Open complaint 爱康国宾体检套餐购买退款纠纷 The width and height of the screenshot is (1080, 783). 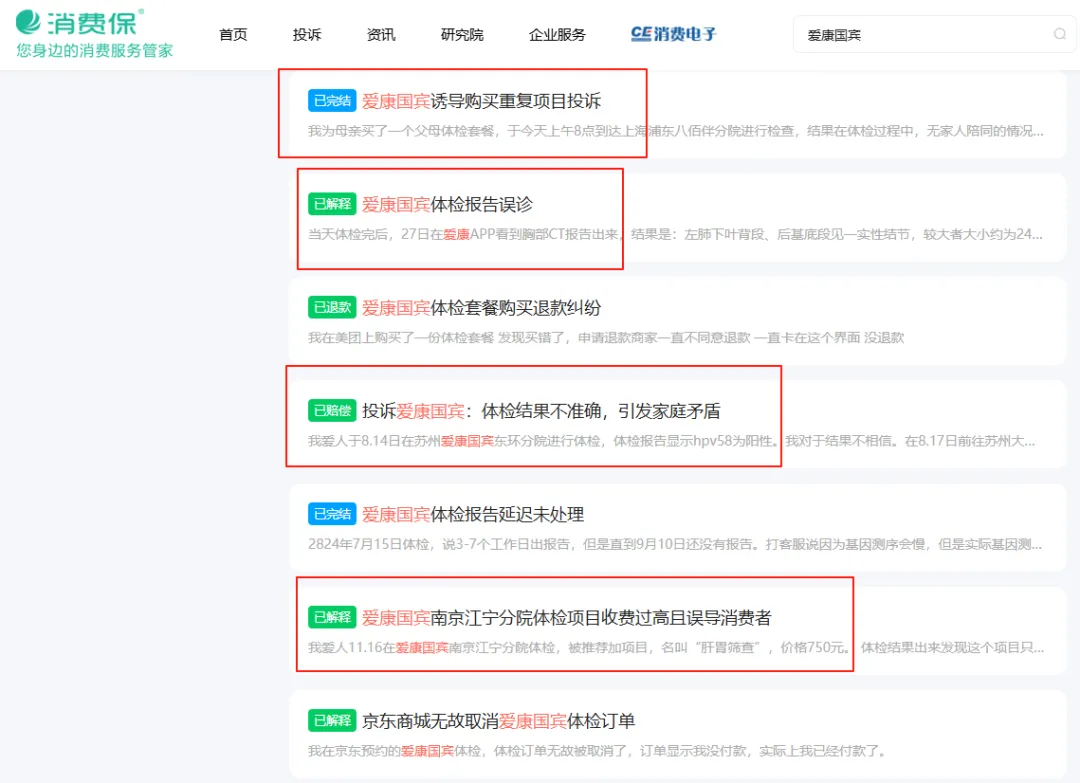(481, 308)
